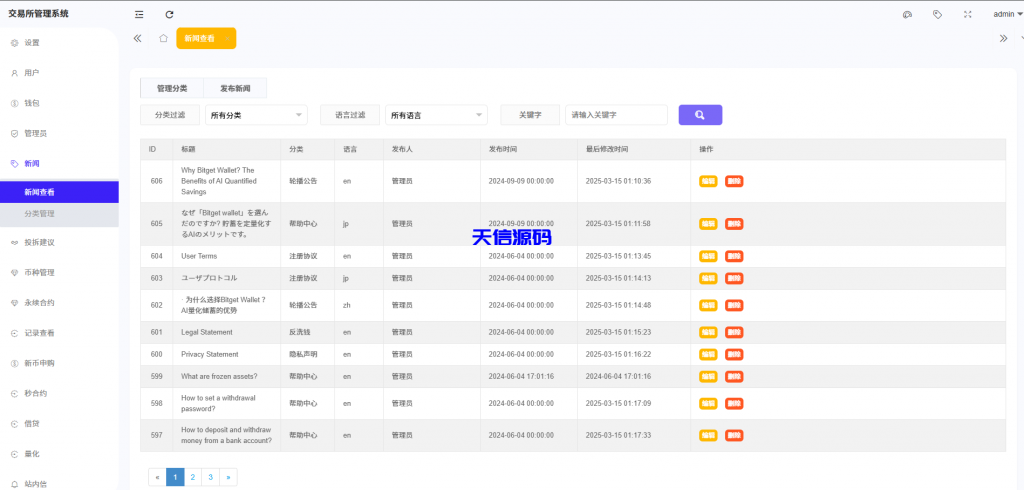This screenshot has width=1024, height=490.
Task: Edit User Terms row 604
Action: (709, 256)
